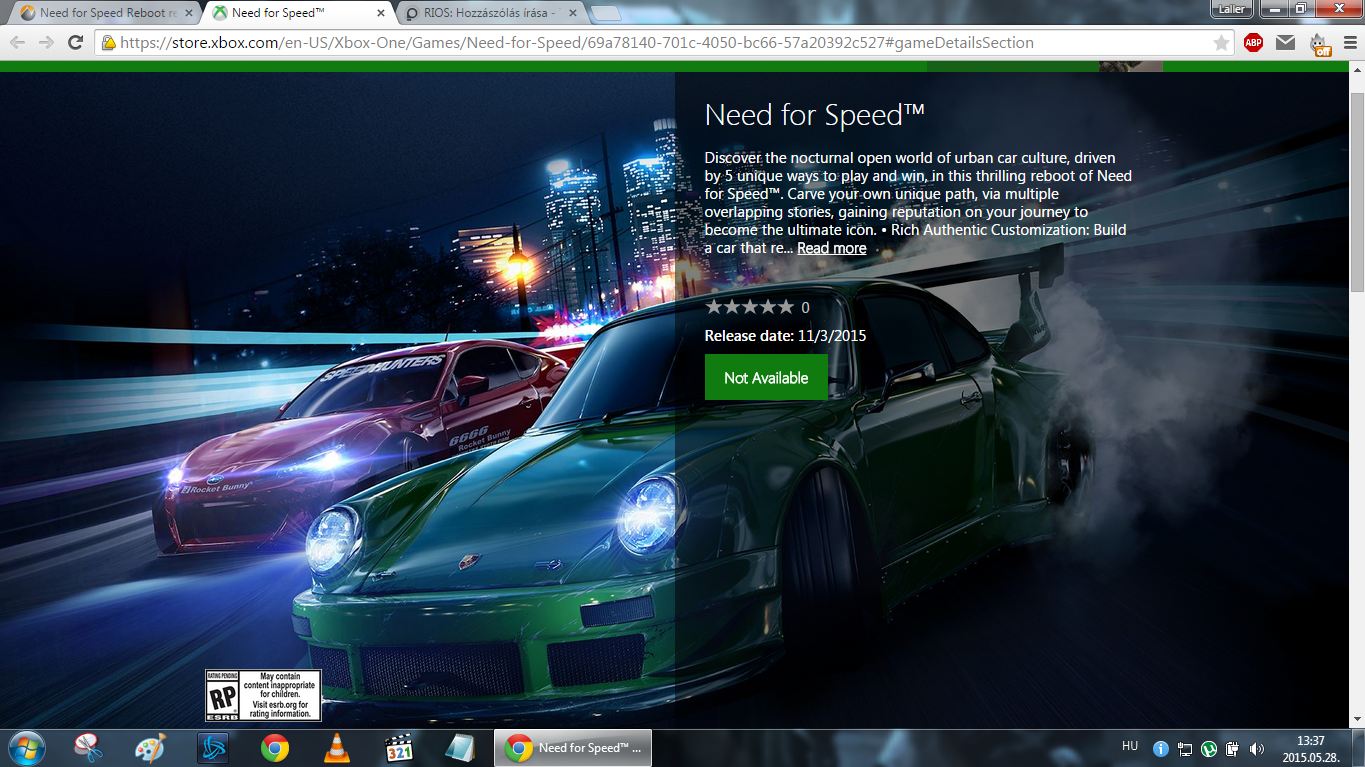
Task: Open the blue taskbar icon beside Paint
Action: tap(213, 748)
